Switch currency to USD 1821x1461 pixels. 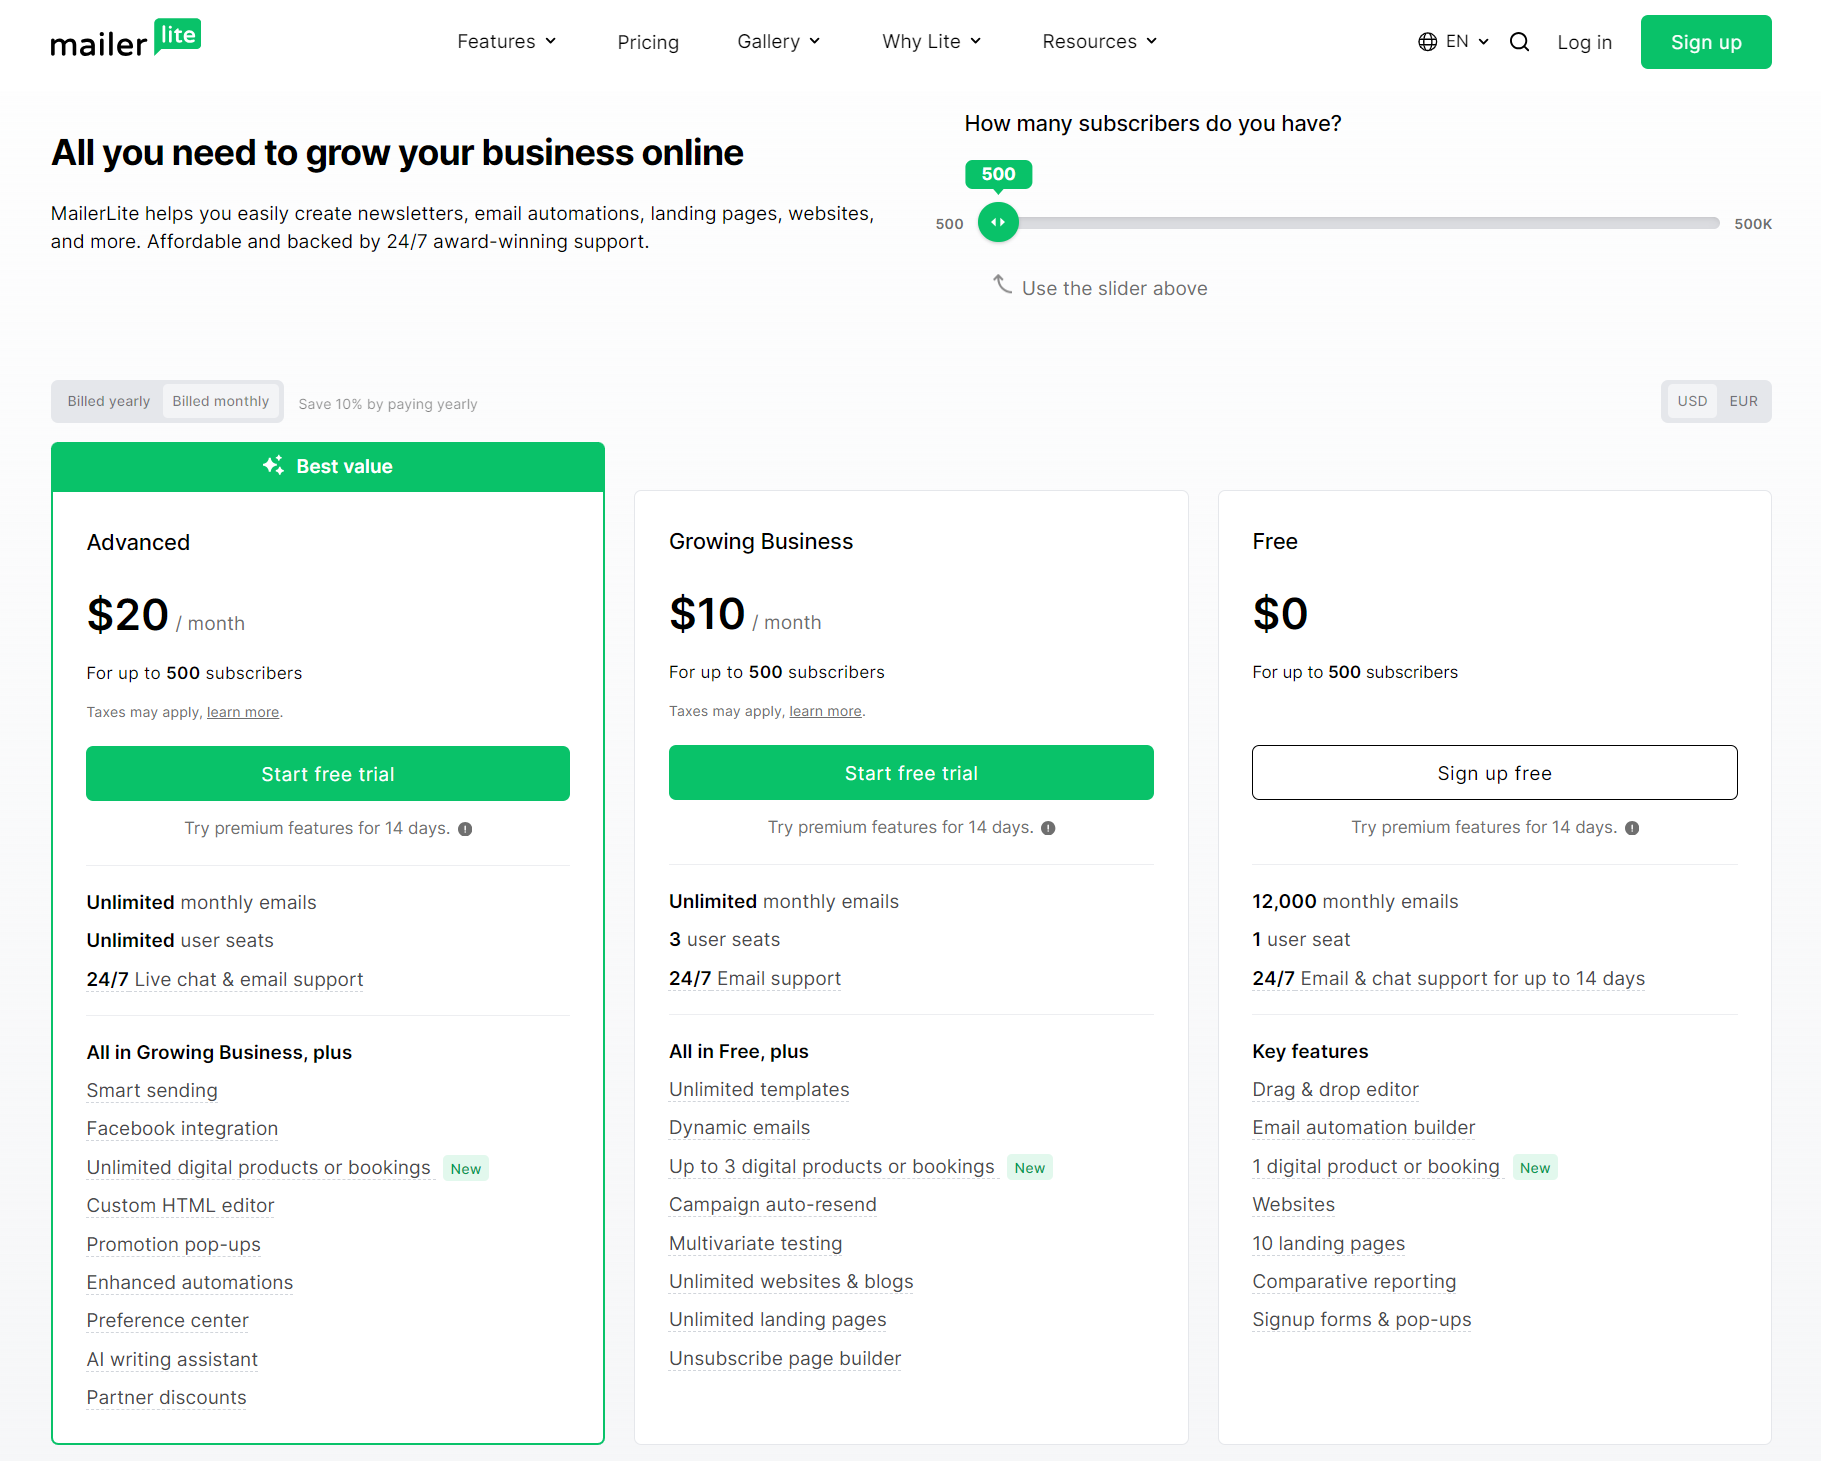point(1692,401)
